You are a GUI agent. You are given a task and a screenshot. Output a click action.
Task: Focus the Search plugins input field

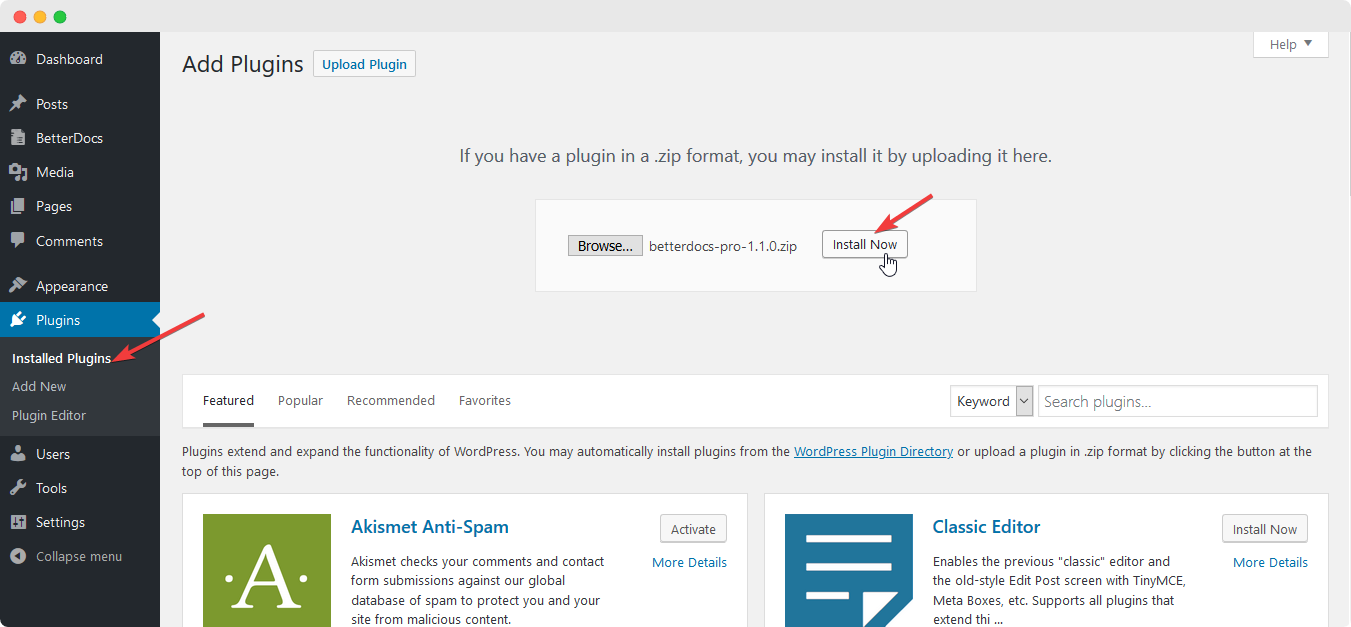coord(1177,401)
